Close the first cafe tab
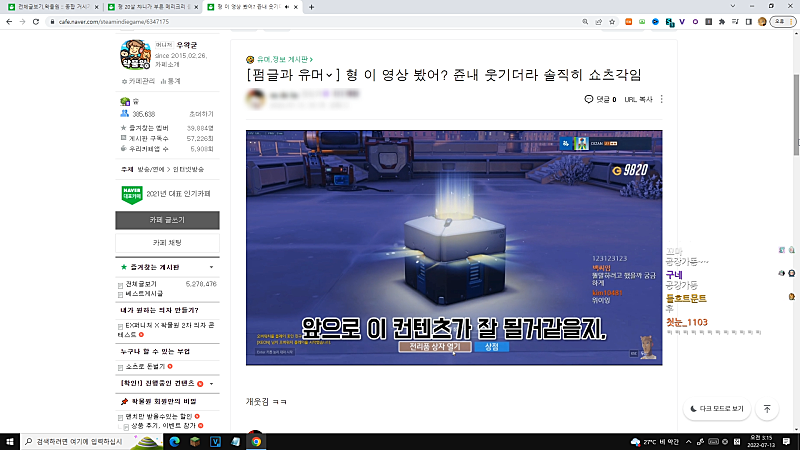This screenshot has width=800, height=450. click(96, 7)
